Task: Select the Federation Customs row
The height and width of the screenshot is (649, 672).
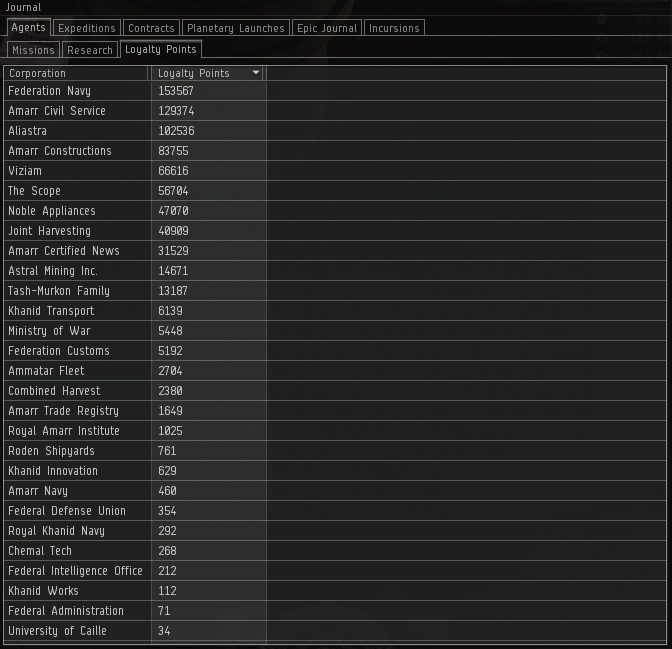Action: point(335,351)
